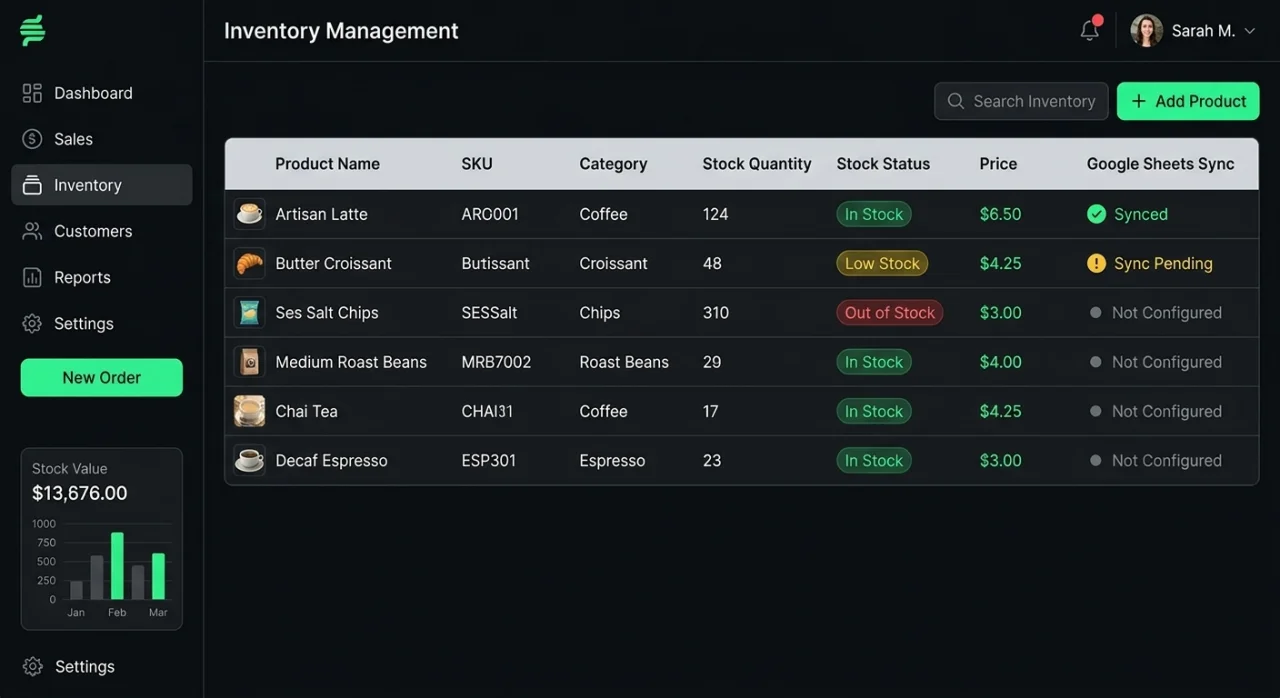Click the Chai Tea product image

250,411
